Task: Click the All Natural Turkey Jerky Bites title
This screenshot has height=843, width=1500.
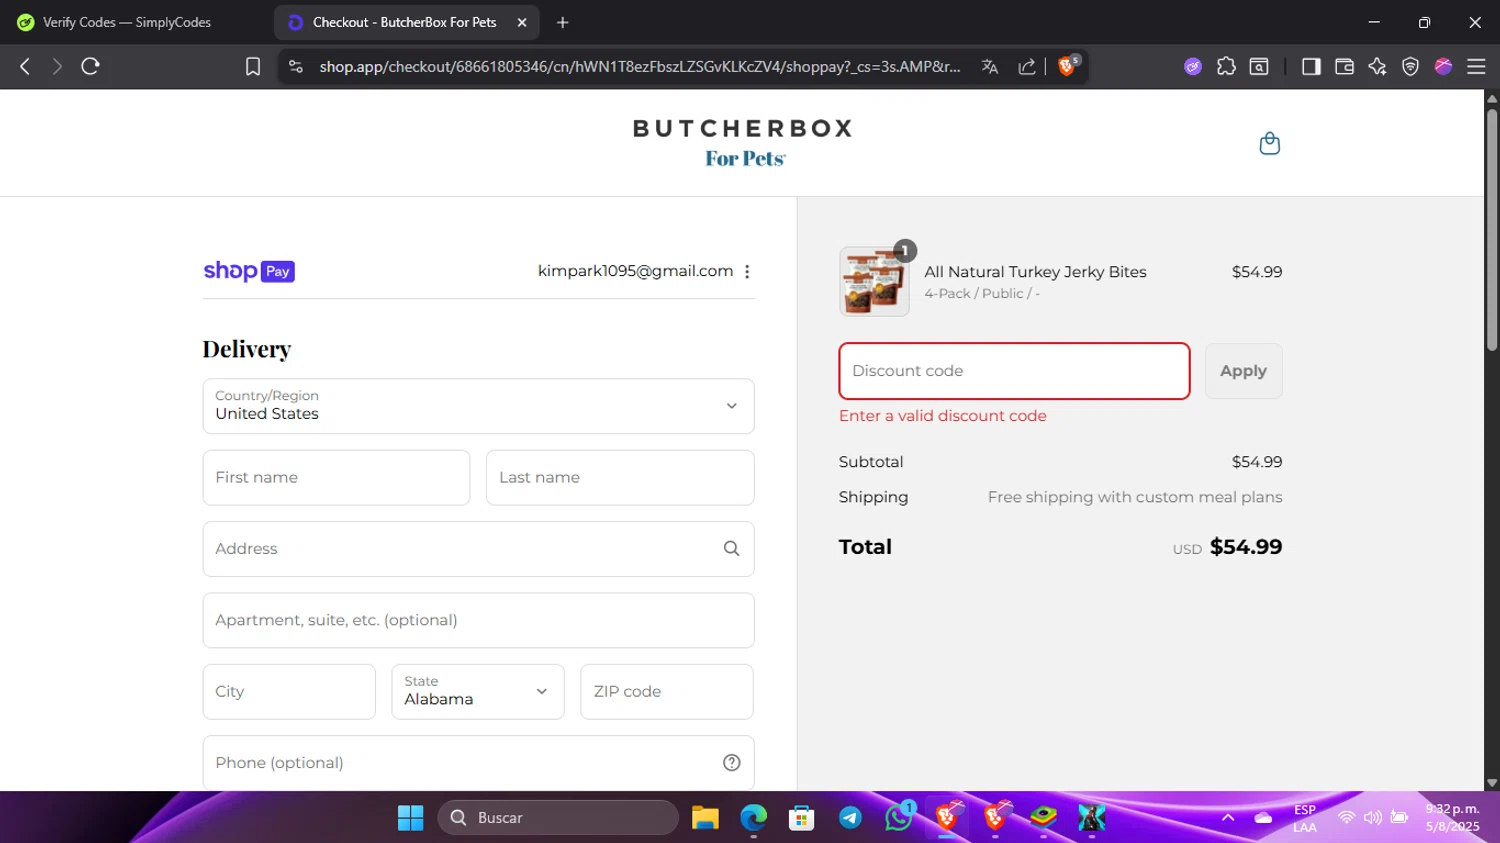Action: 1035,271
